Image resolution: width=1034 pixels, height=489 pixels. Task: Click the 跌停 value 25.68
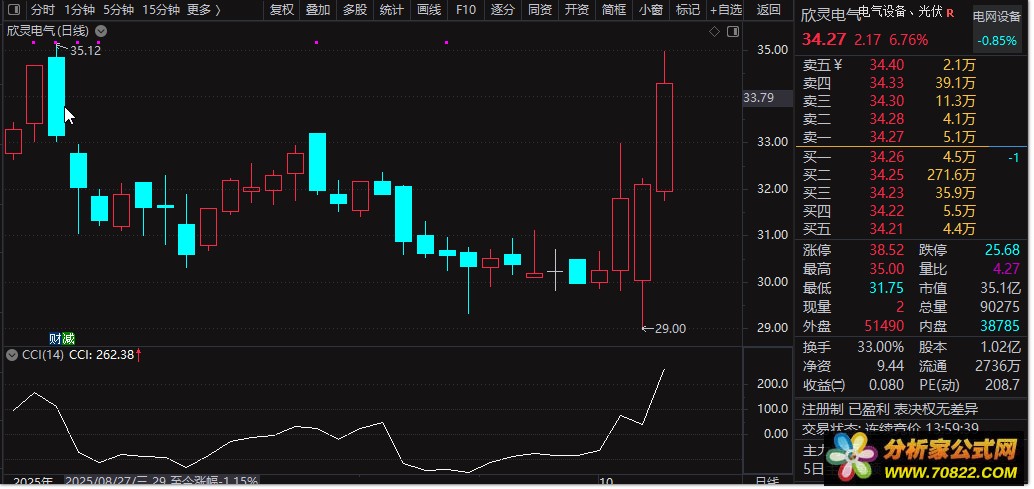(x=1002, y=250)
